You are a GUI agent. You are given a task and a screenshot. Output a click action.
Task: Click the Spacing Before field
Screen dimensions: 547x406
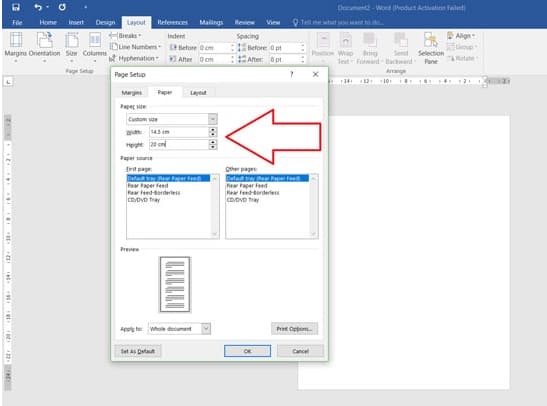pyautogui.click(x=287, y=48)
